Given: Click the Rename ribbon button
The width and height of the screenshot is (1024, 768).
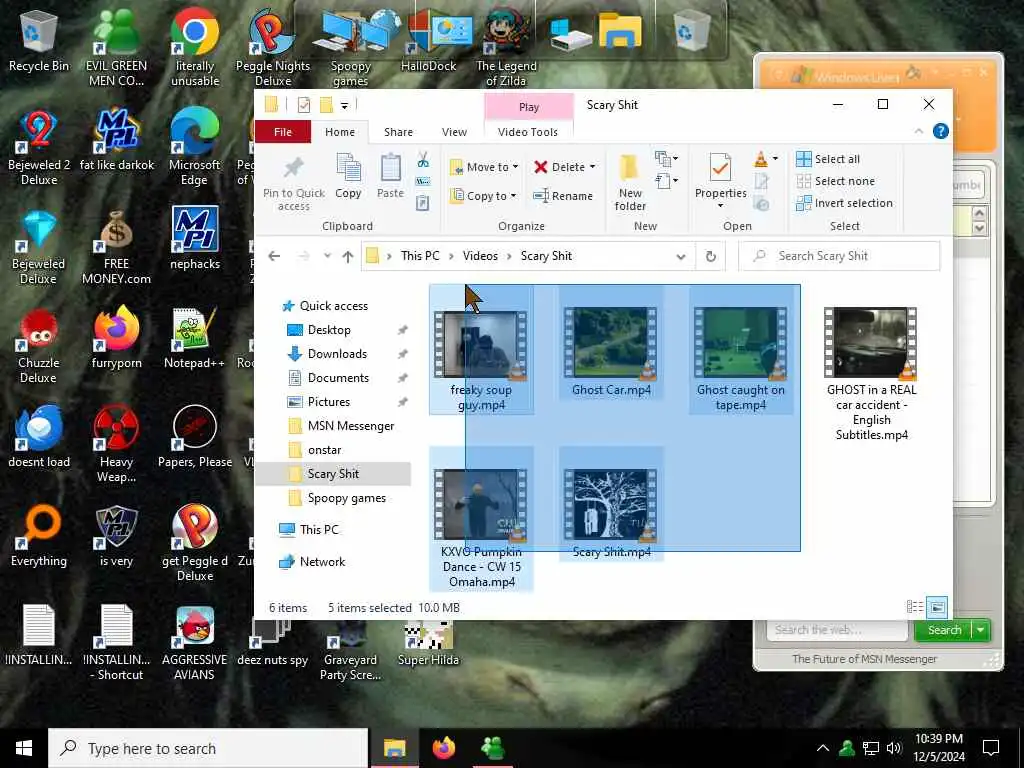Looking at the screenshot, I should (563, 196).
